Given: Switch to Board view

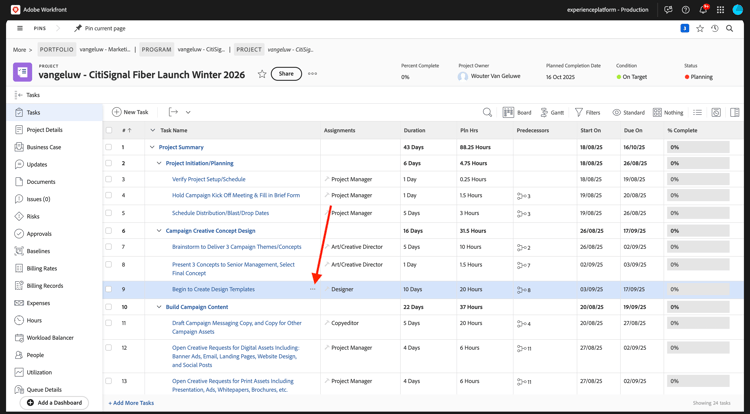Looking at the screenshot, I should [517, 113].
